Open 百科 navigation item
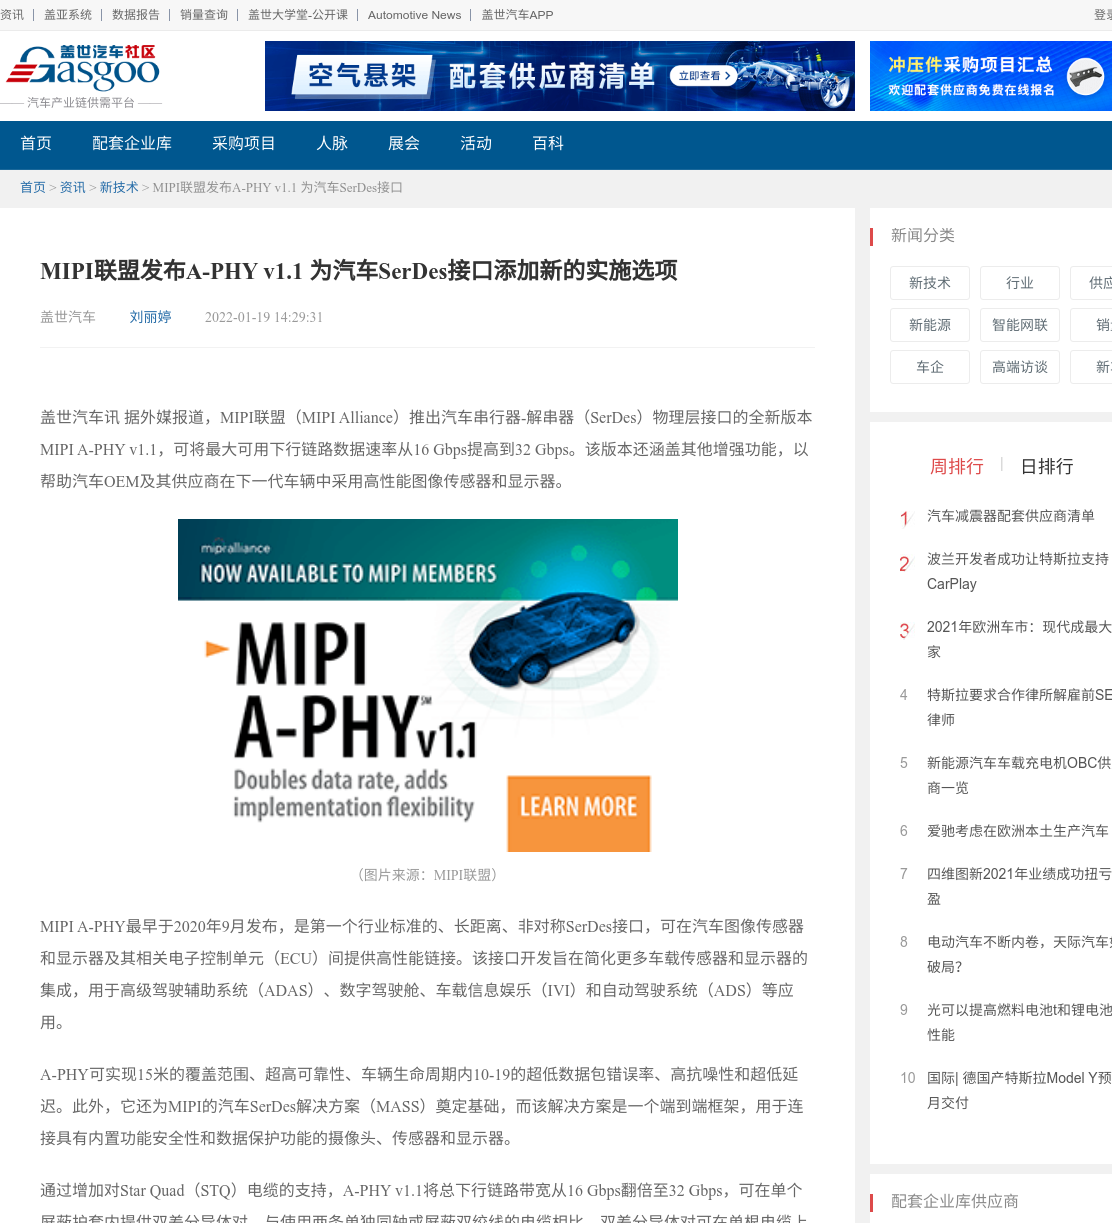The image size is (1112, 1223). [x=548, y=143]
